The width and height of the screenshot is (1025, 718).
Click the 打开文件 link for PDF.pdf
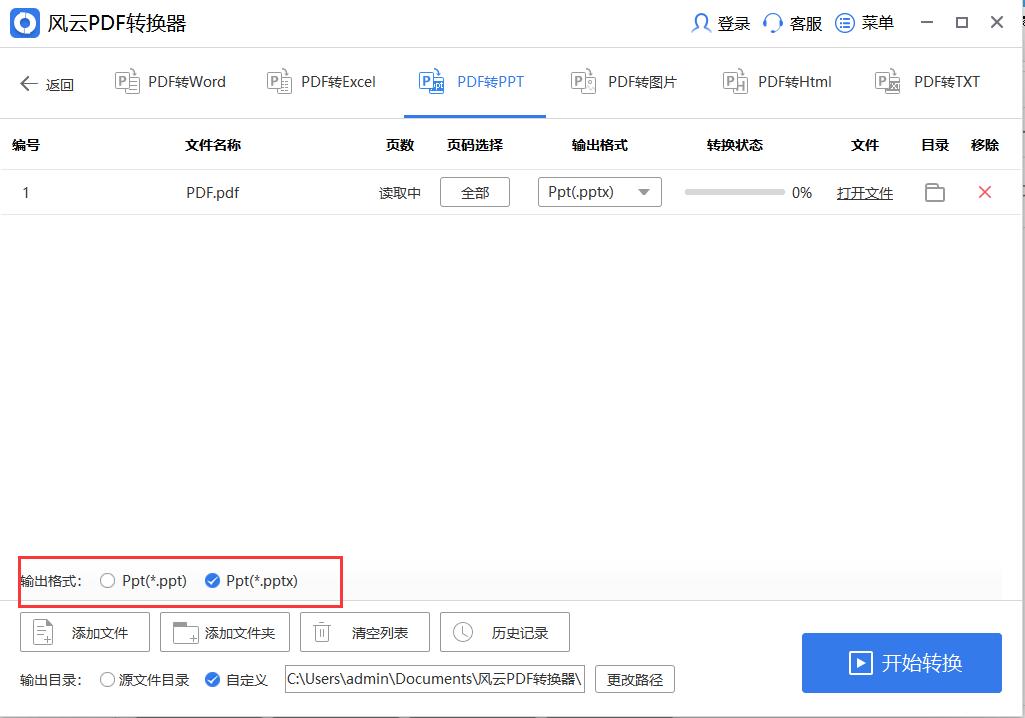864,192
